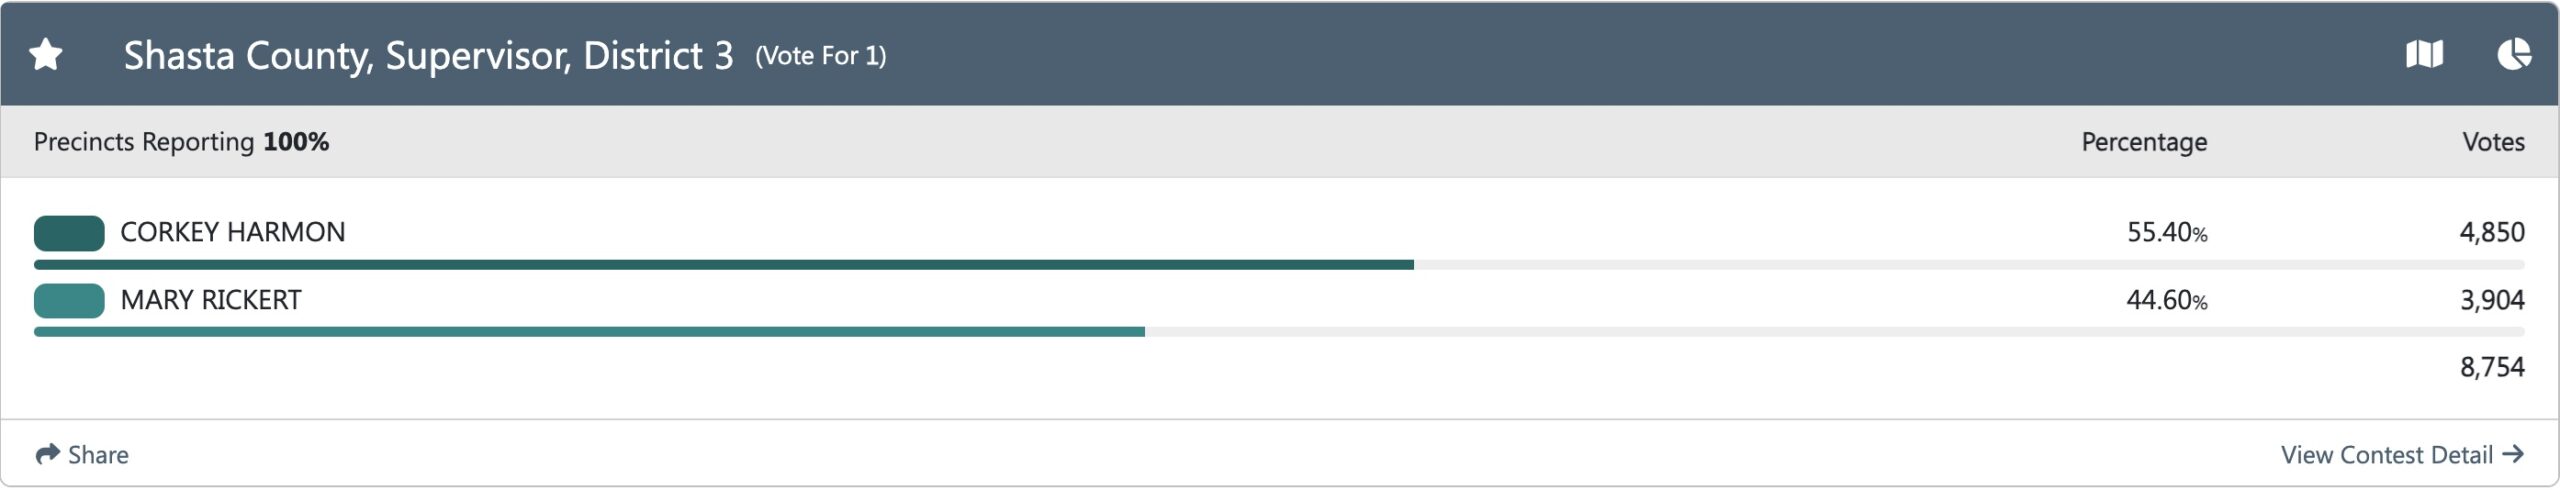Click the Votes column header
Viewport: 2560px width, 490px height.
coord(2492,142)
